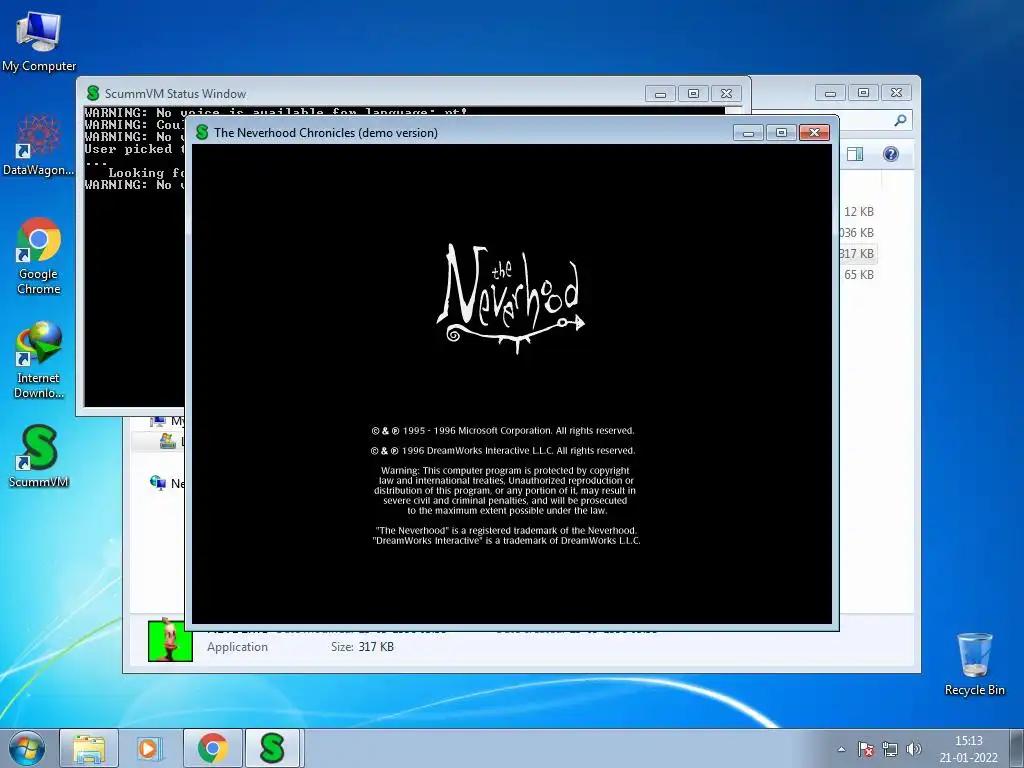Select the 12 KB file size entry in Explorer
The image size is (1024, 768).
point(858,212)
